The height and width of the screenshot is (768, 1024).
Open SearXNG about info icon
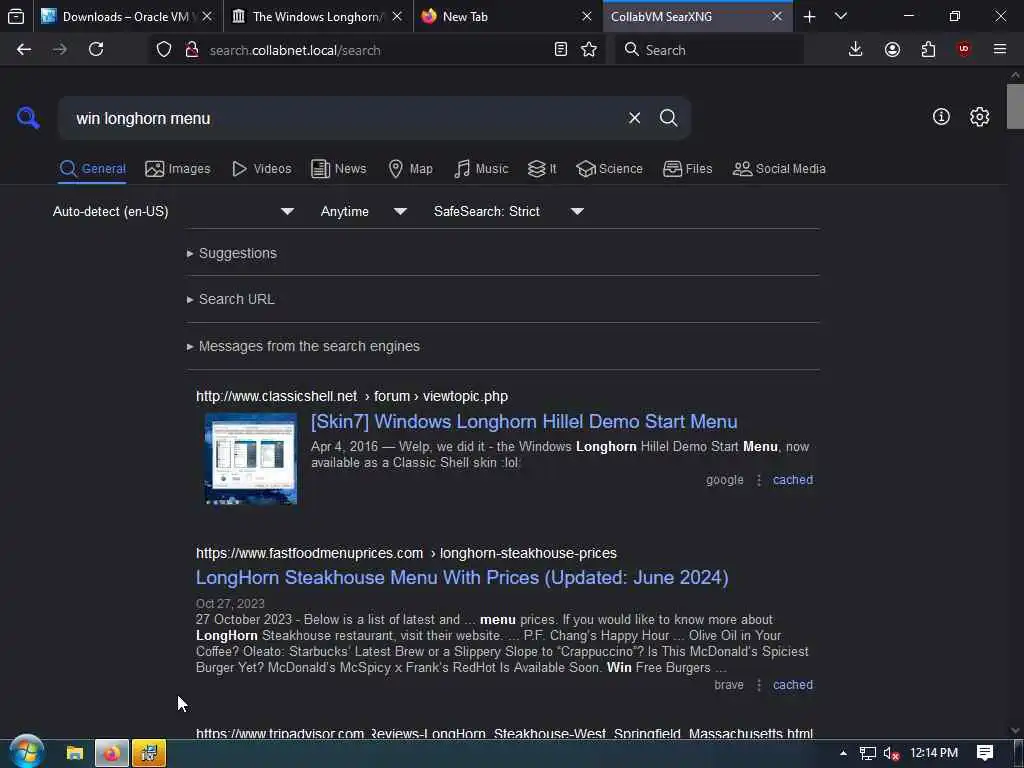coord(941,117)
